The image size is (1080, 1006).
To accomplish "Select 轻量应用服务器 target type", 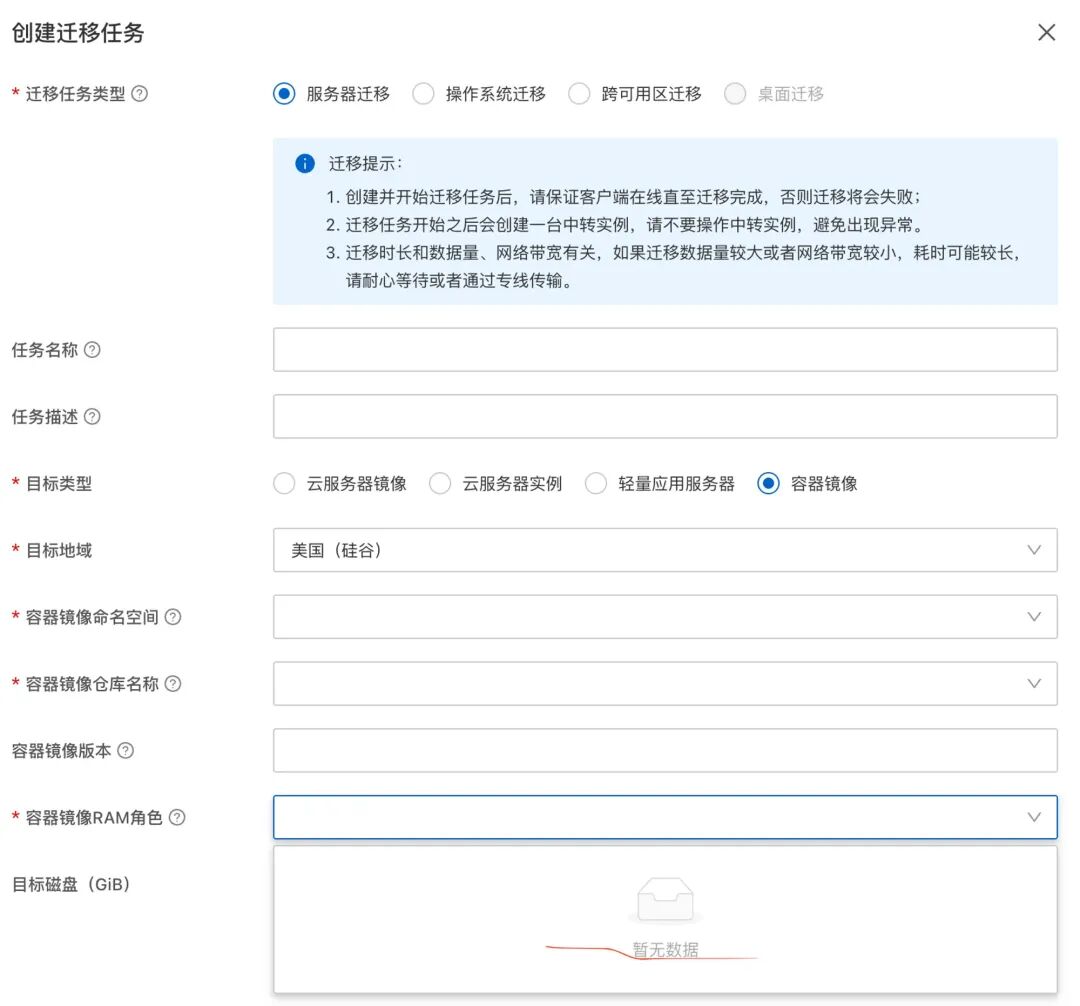I will pos(595,483).
